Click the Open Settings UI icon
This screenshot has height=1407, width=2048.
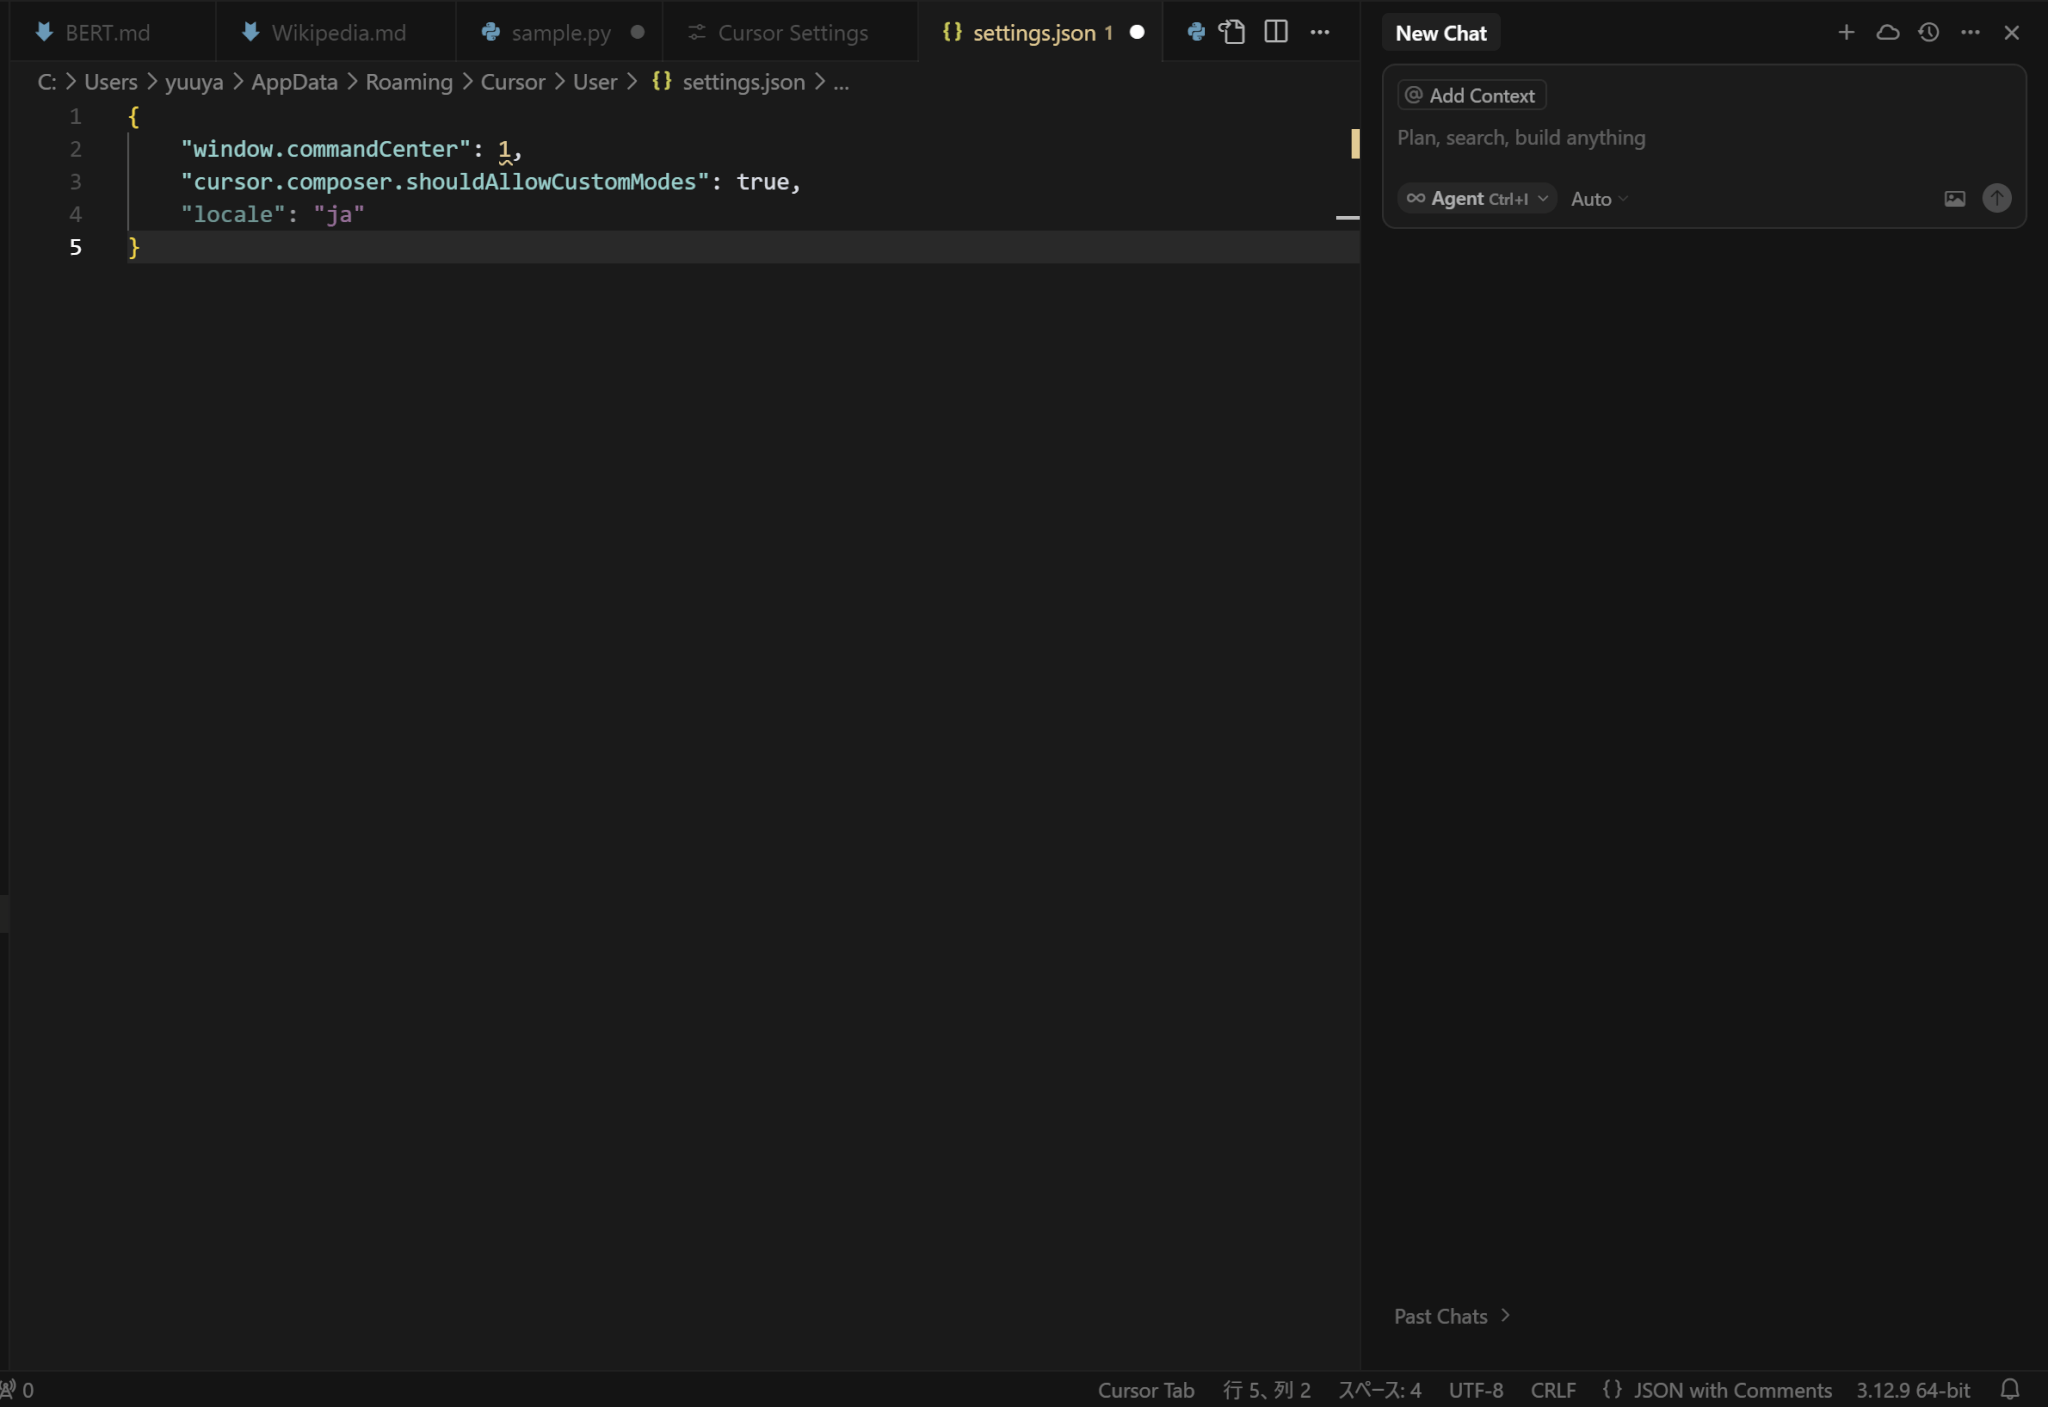click(1233, 32)
